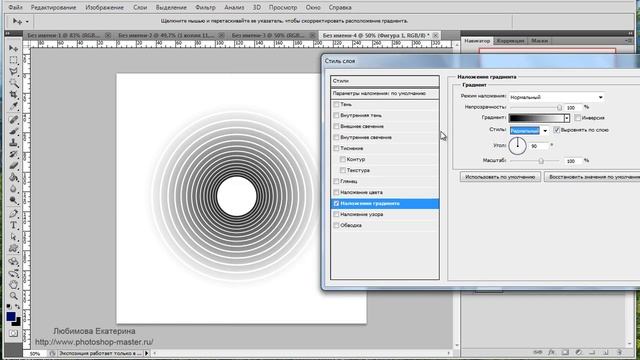This screenshot has width=640, height=360.
Task: Select the Eyedropper tool
Action: coord(13,106)
